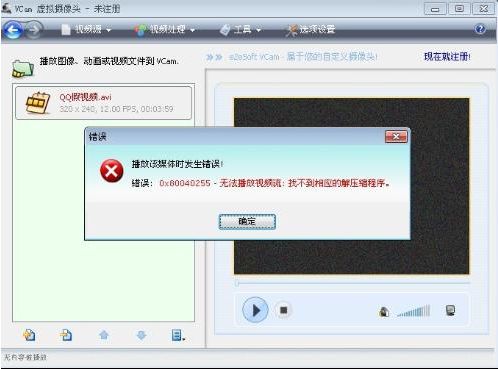498x369 pixels.
Task: Open 选项设置 in the toolbar
Action: (x=311, y=29)
